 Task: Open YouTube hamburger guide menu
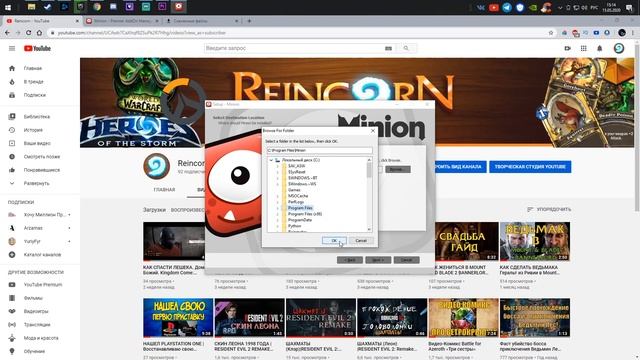(x=12, y=48)
